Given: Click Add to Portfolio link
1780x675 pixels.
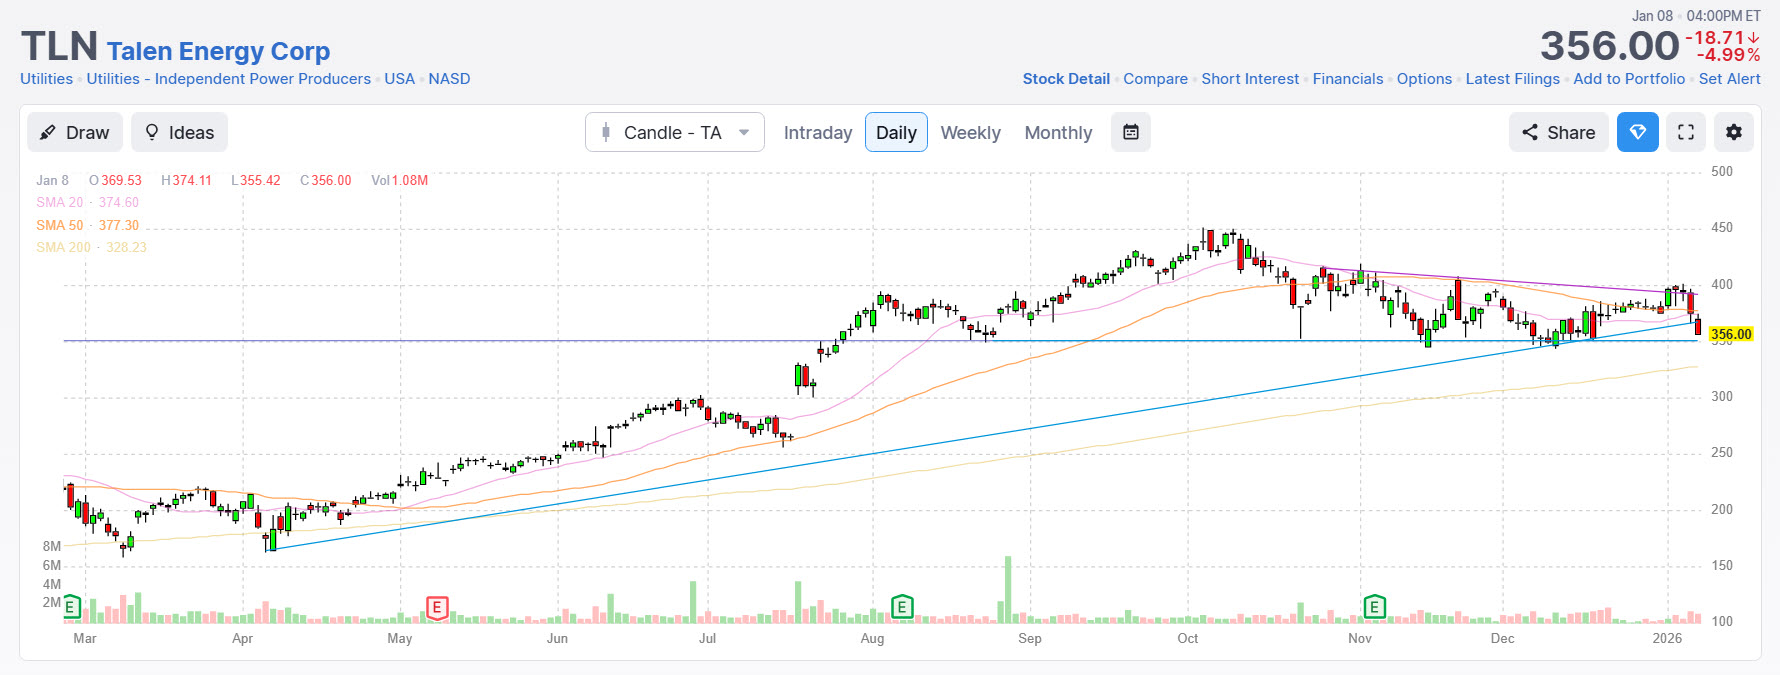Looking at the screenshot, I should coord(1628,79).
